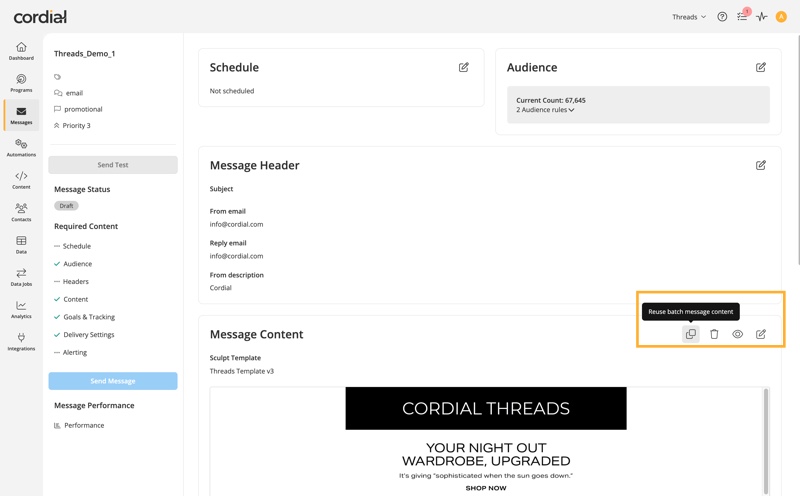This screenshot has width=800, height=496.
Task: Click the Threads_Demo_1 message name
Action: click(x=85, y=54)
